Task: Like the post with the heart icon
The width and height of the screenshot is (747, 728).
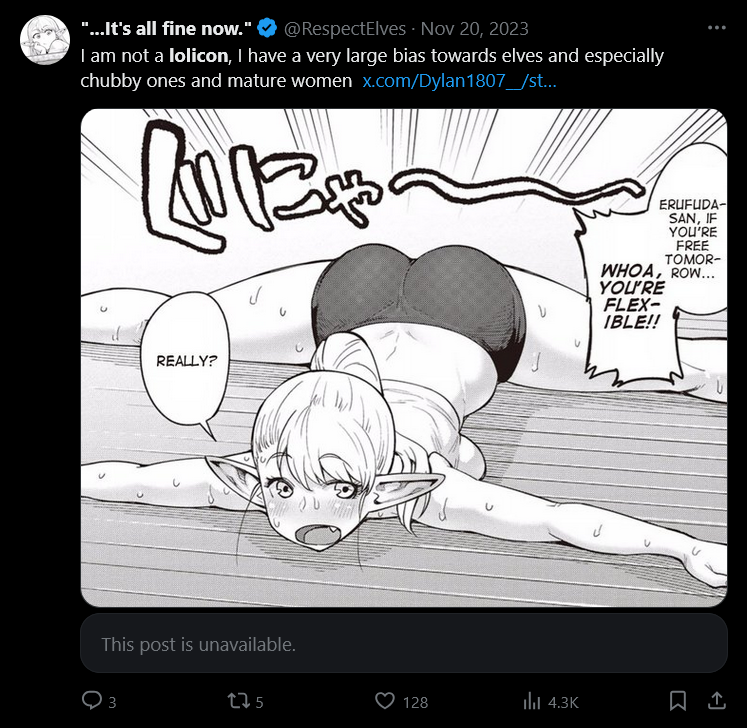Action: pos(384,701)
